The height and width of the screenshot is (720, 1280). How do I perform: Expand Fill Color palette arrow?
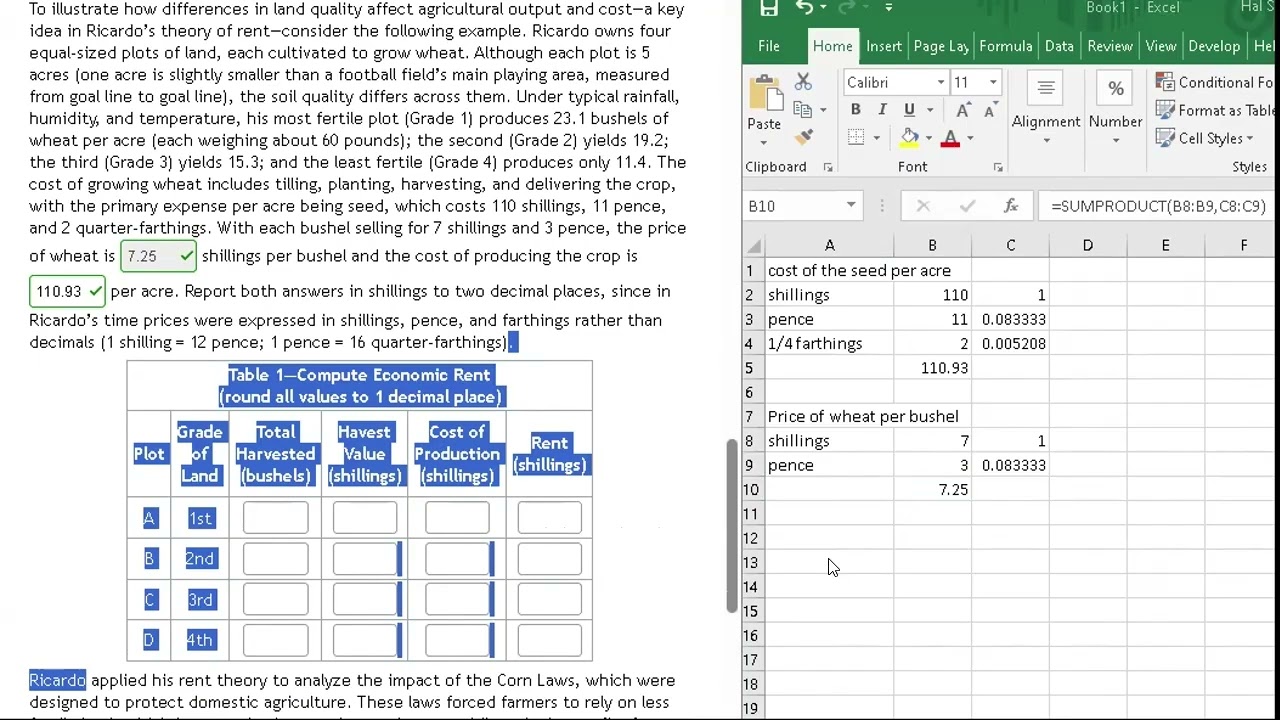(928, 138)
